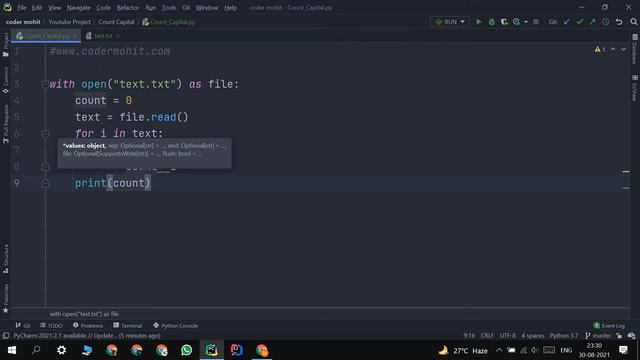Open the Python Console tool window
The width and height of the screenshot is (640, 360).
[x=176, y=326]
